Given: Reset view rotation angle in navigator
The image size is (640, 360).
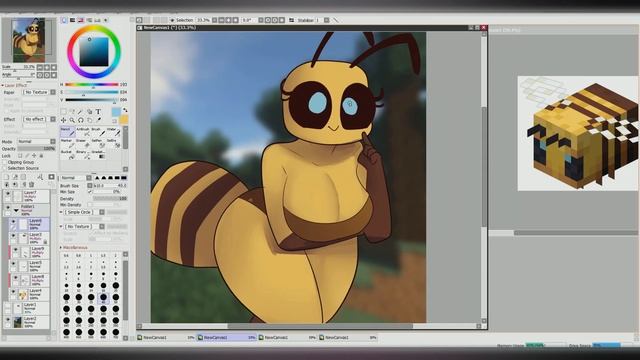Looking at the screenshot, I should coord(53,75).
